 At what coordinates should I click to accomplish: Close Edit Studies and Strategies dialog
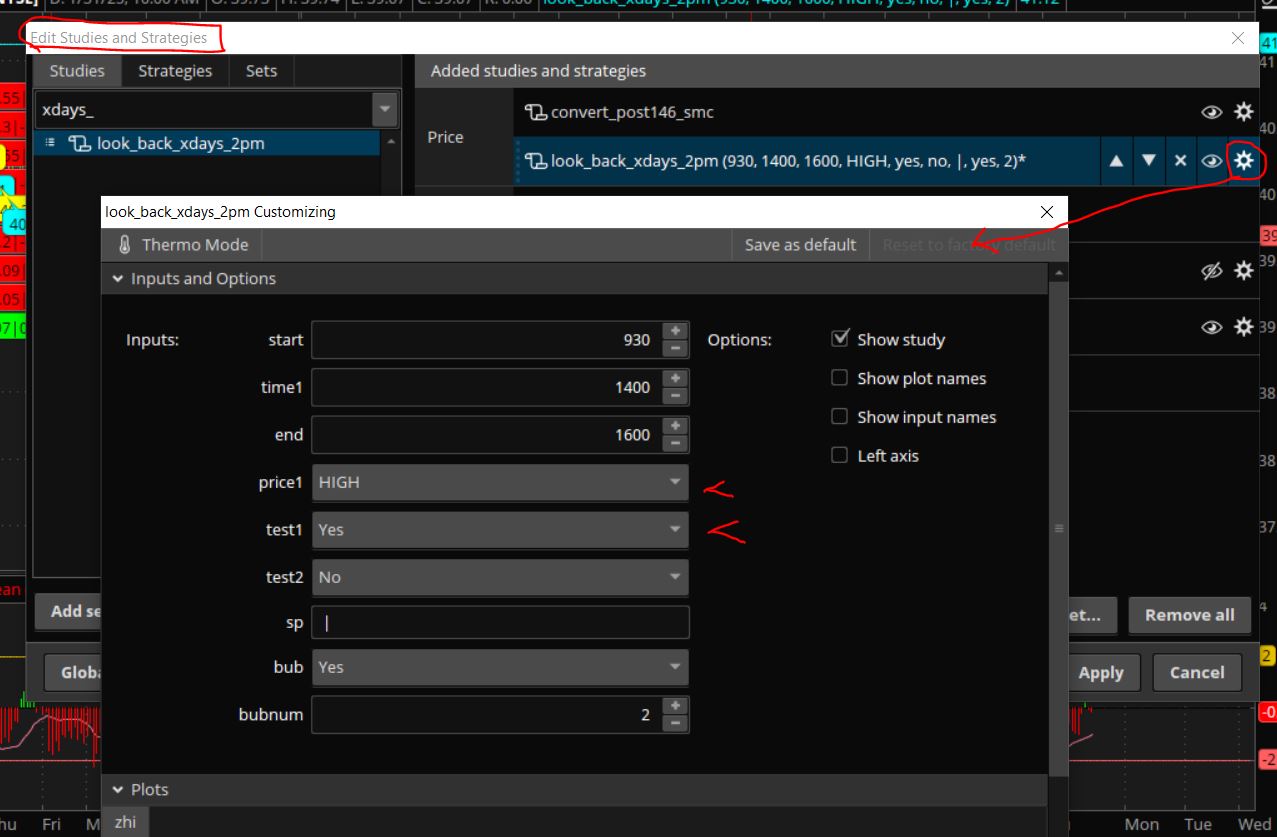[1238, 38]
